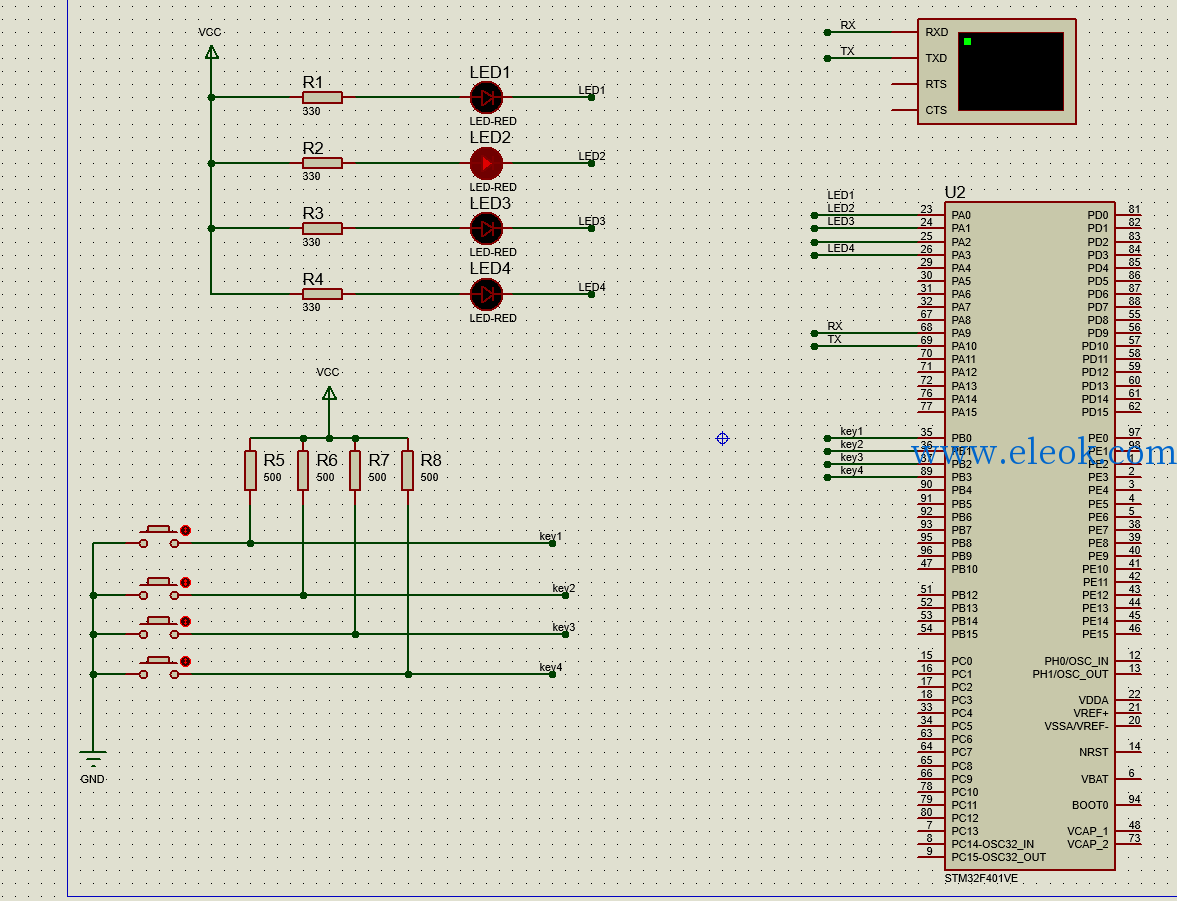The width and height of the screenshot is (1177, 901).
Task: Select the R1 resistor symbol
Action: click(322, 98)
